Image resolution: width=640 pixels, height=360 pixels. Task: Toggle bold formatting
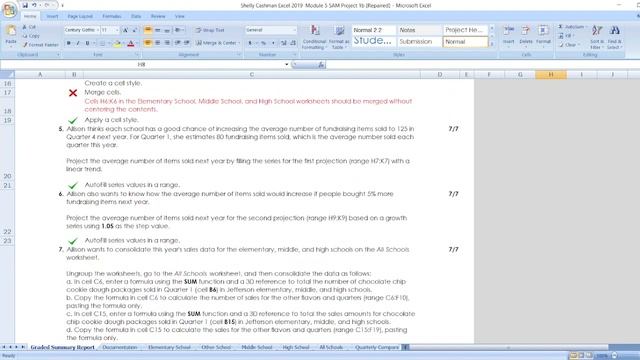pyautogui.click(x=69, y=43)
